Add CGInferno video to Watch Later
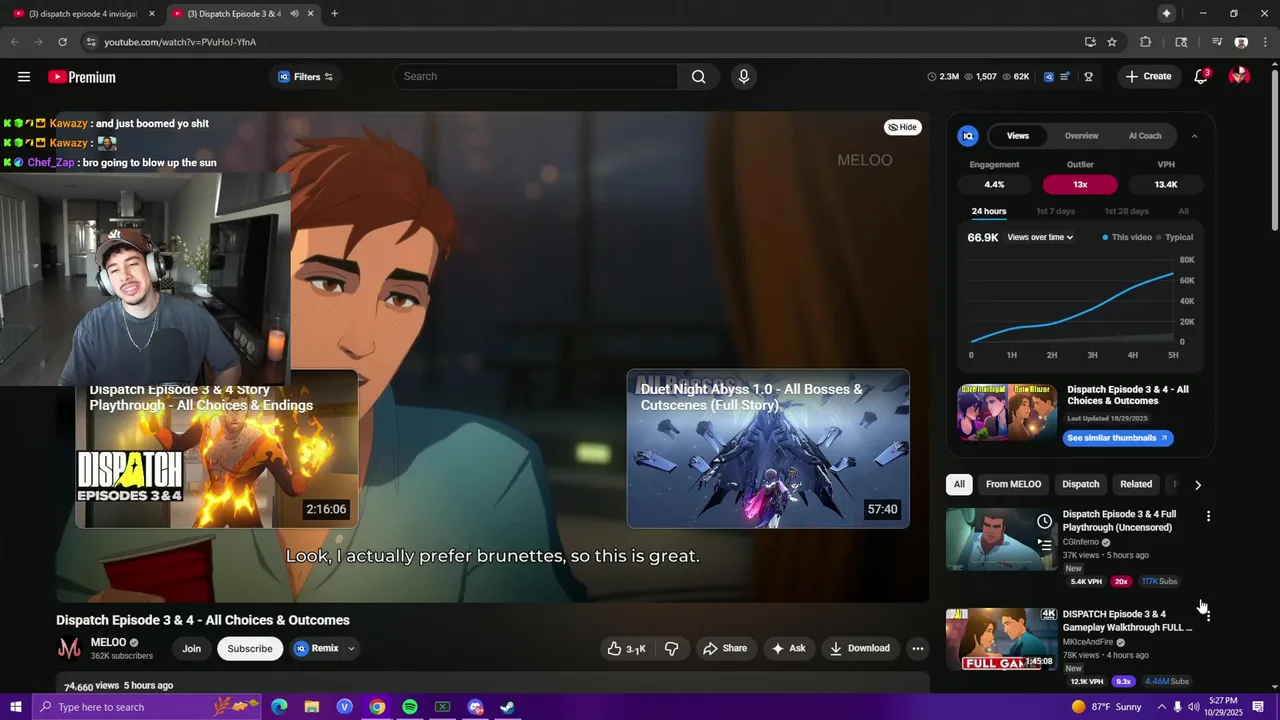 point(1044,521)
